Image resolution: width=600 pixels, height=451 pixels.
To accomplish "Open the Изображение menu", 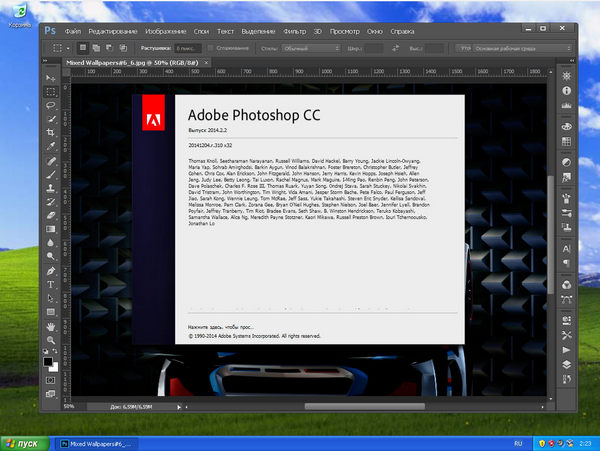I will 165,32.
